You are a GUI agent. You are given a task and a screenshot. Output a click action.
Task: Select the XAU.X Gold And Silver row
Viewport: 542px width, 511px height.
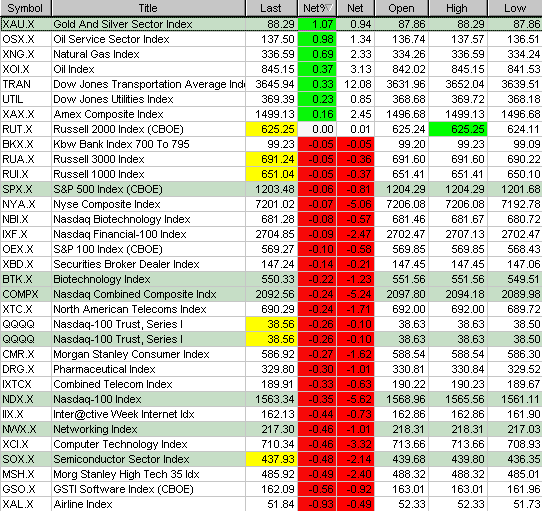pos(271,24)
